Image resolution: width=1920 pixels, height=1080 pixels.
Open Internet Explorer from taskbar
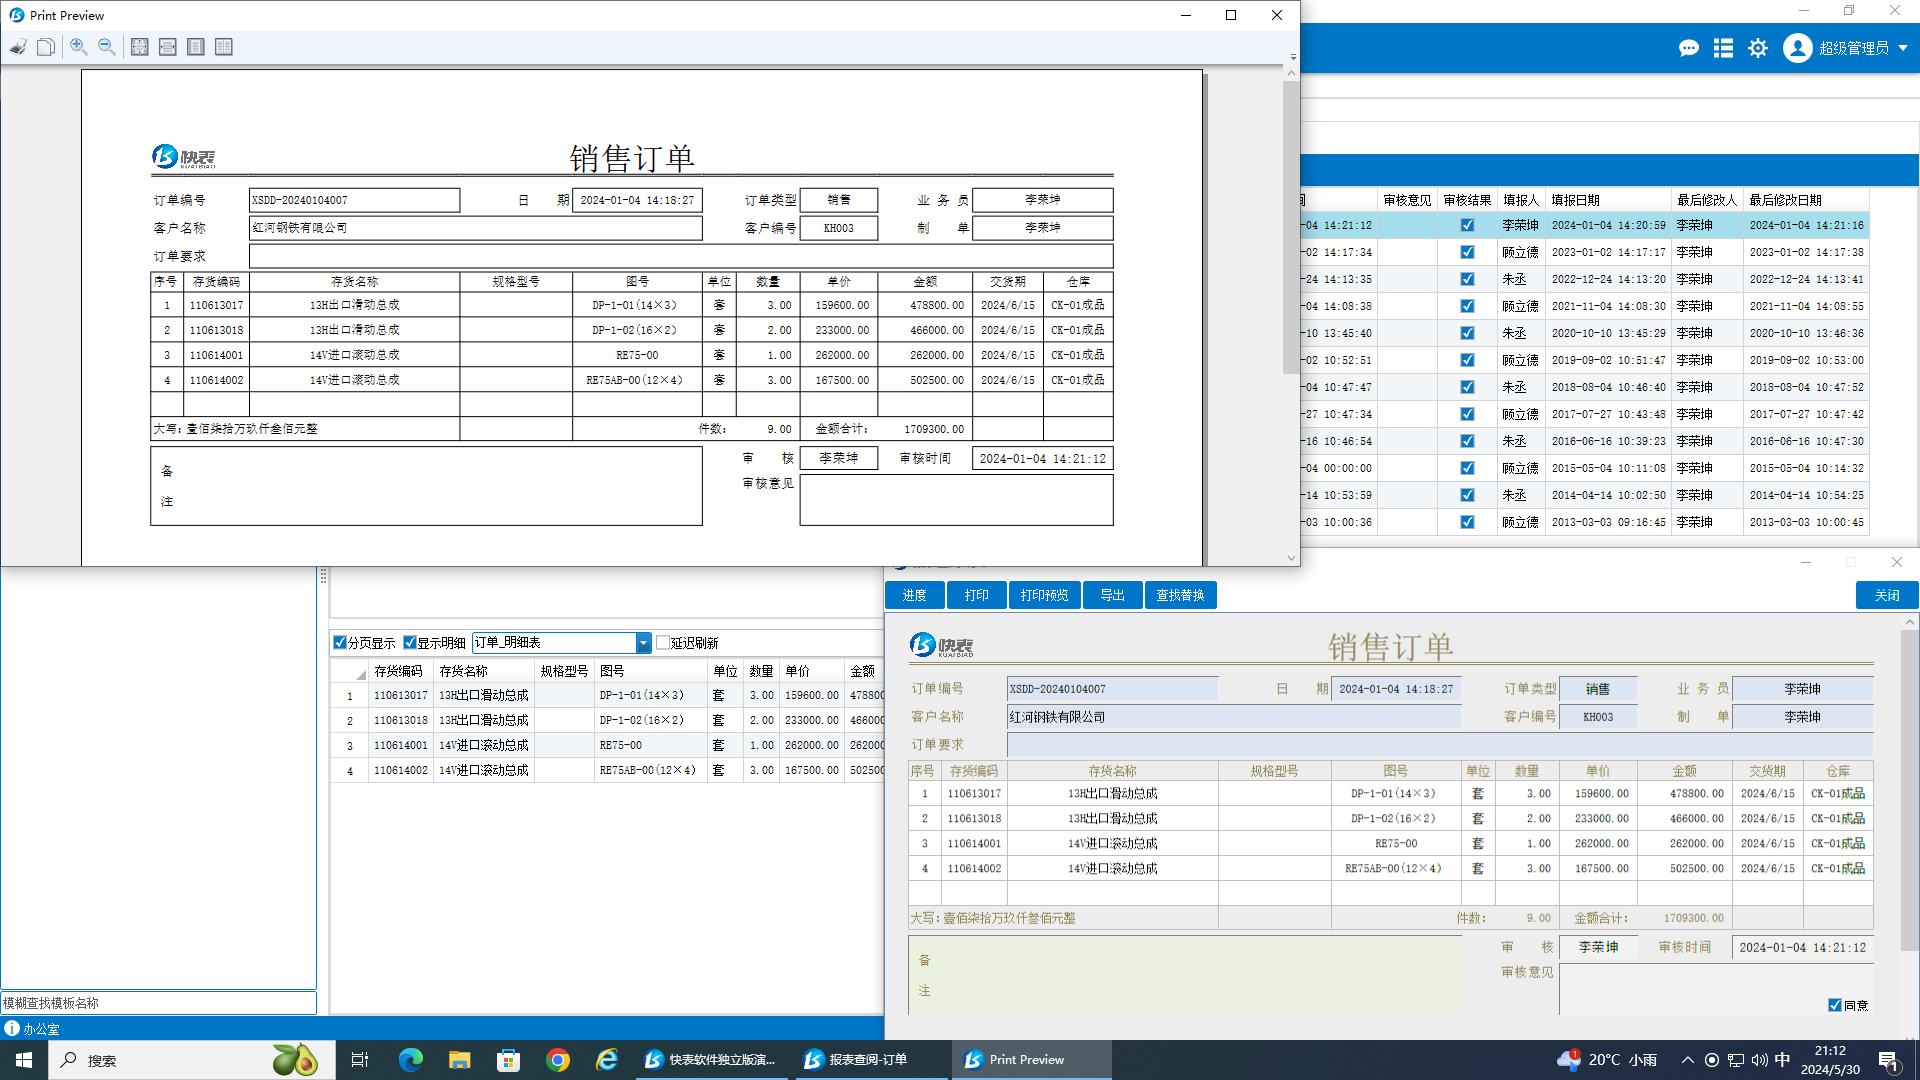click(607, 1060)
